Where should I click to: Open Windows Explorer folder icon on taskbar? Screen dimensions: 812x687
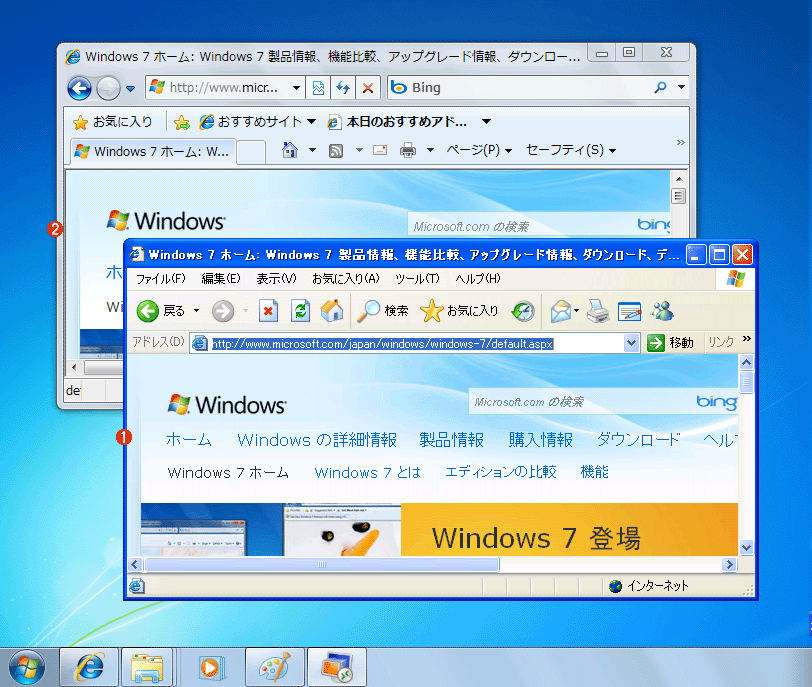click(148, 668)
